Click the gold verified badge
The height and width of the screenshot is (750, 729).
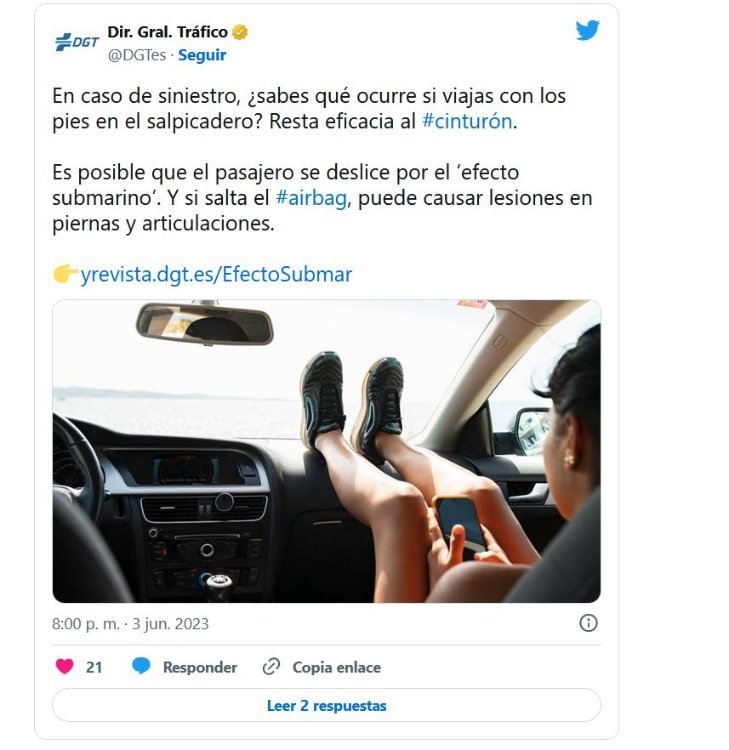click(x=240, y=33)
